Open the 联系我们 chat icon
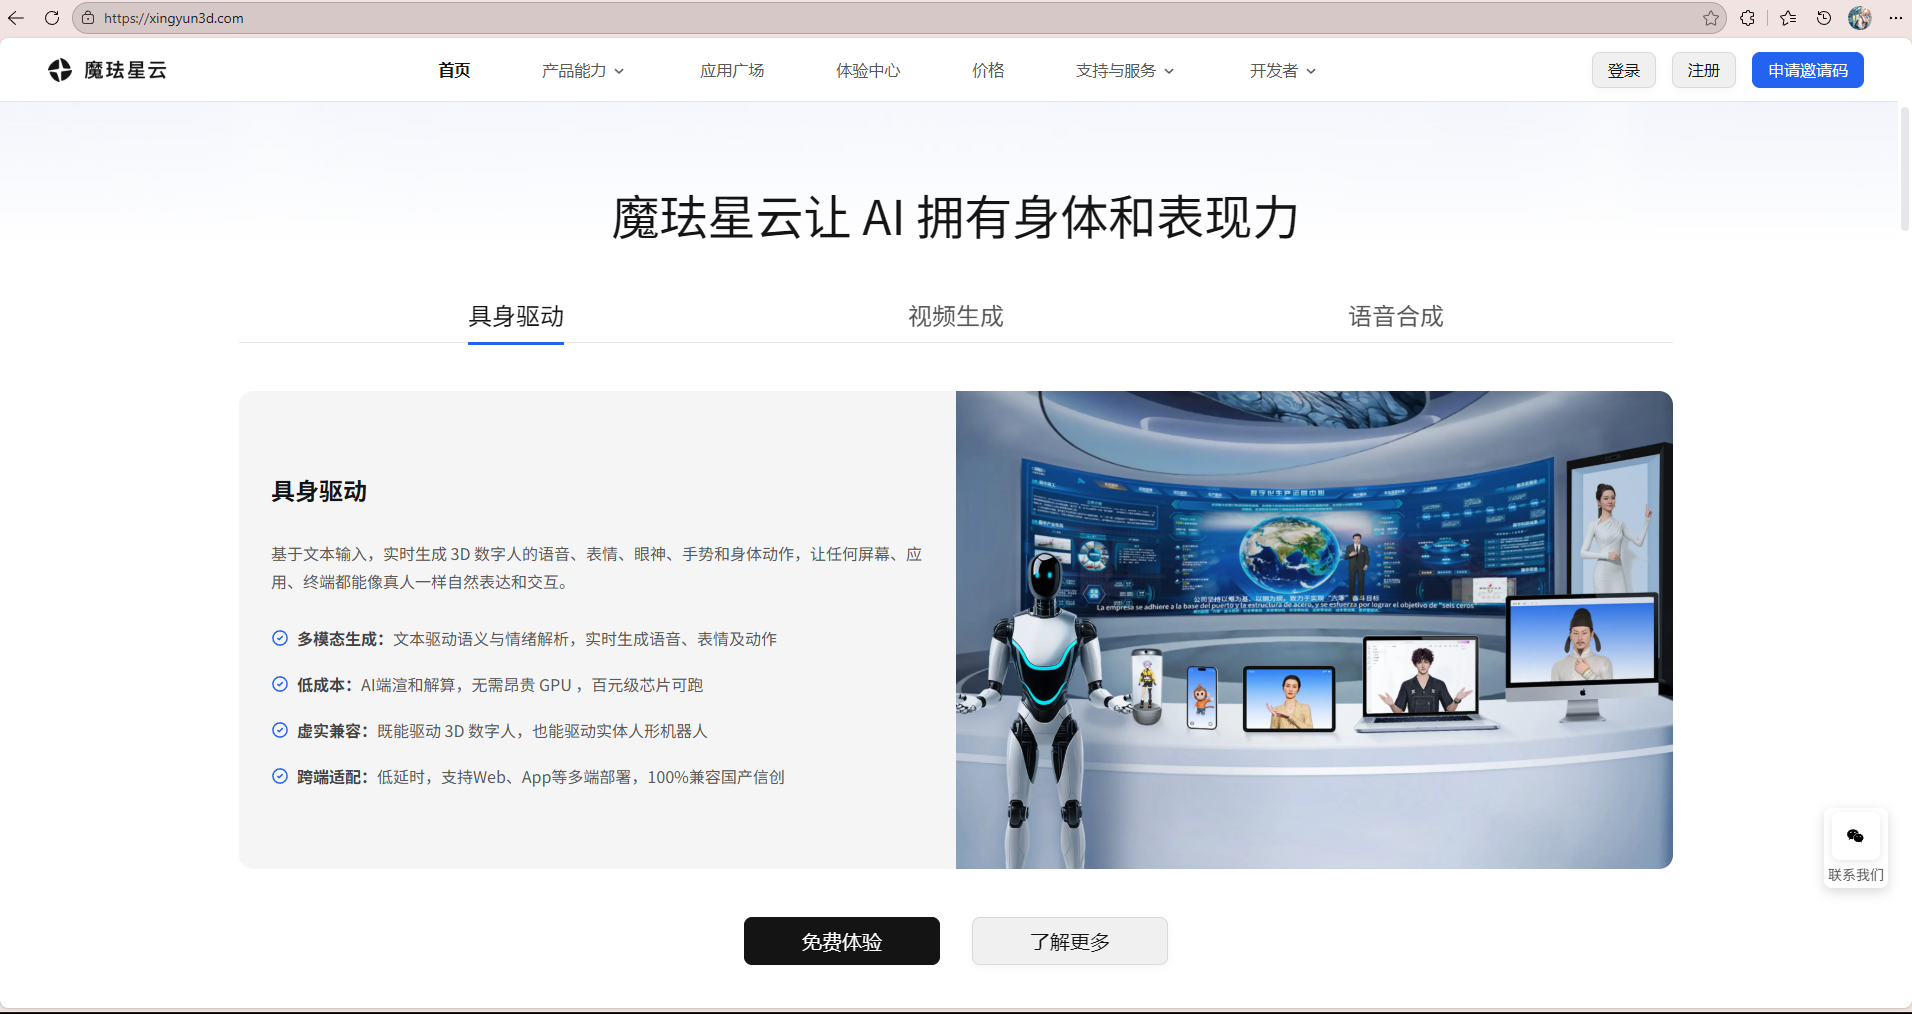This screenshot has height=1014, width=1912. point(1855,836)
